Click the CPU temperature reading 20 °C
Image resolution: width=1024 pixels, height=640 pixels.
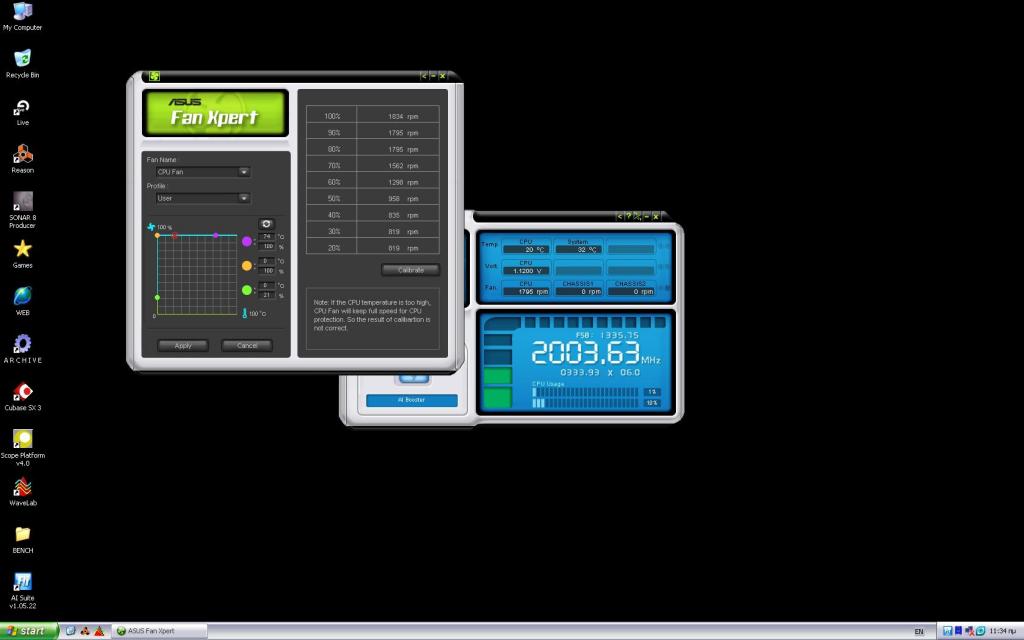click(526, 249)
